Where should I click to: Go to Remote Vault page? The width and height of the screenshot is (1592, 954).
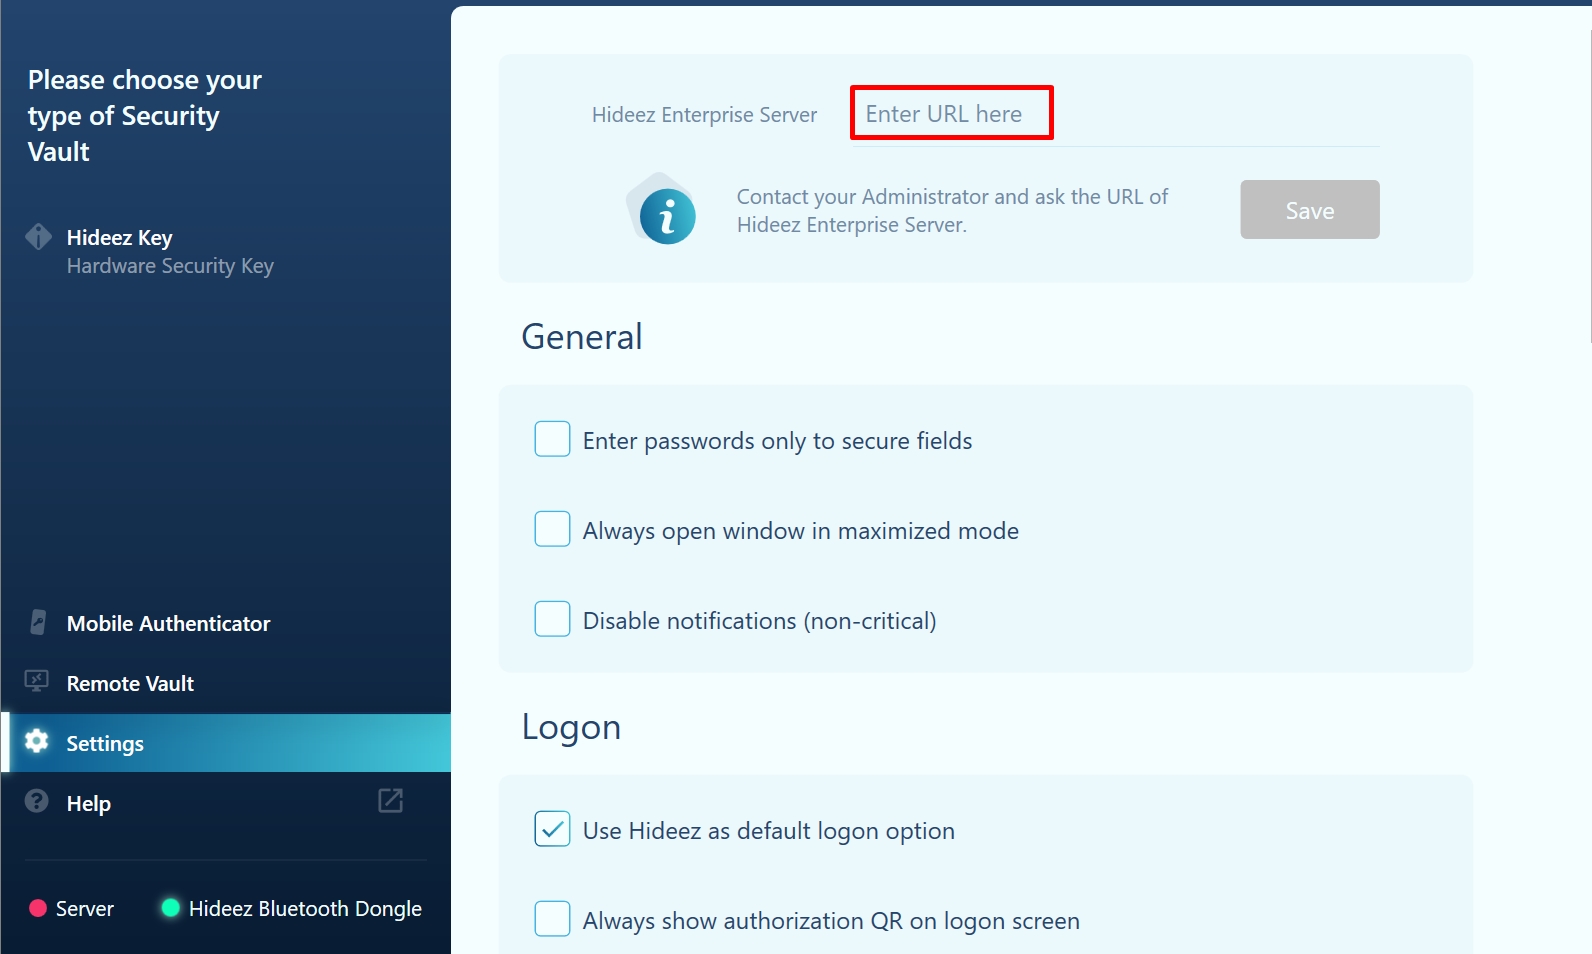point(225,683)
